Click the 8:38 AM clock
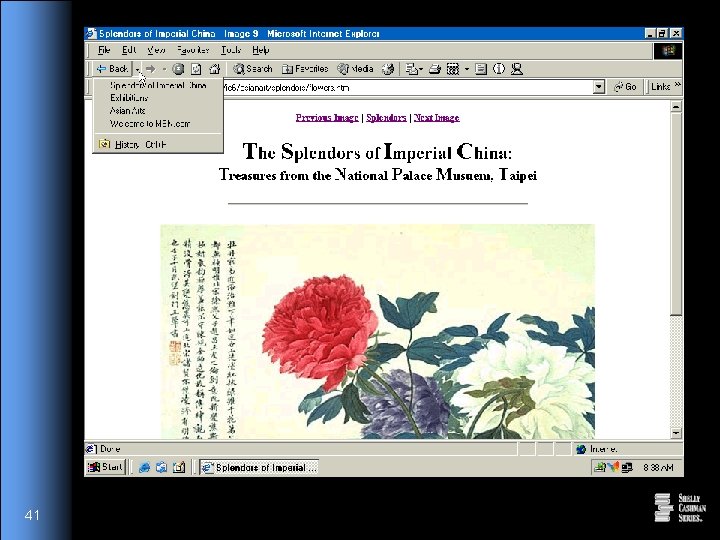Viewport: 720px width, 540px height. 658,468
